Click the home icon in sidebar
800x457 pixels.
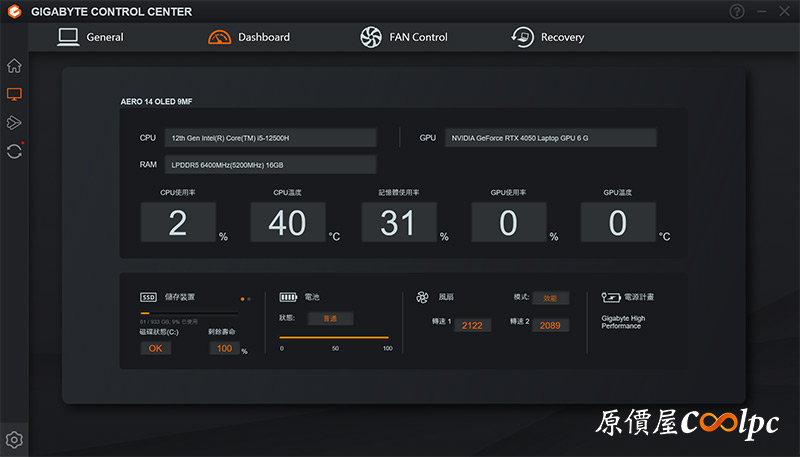(14, 65)
